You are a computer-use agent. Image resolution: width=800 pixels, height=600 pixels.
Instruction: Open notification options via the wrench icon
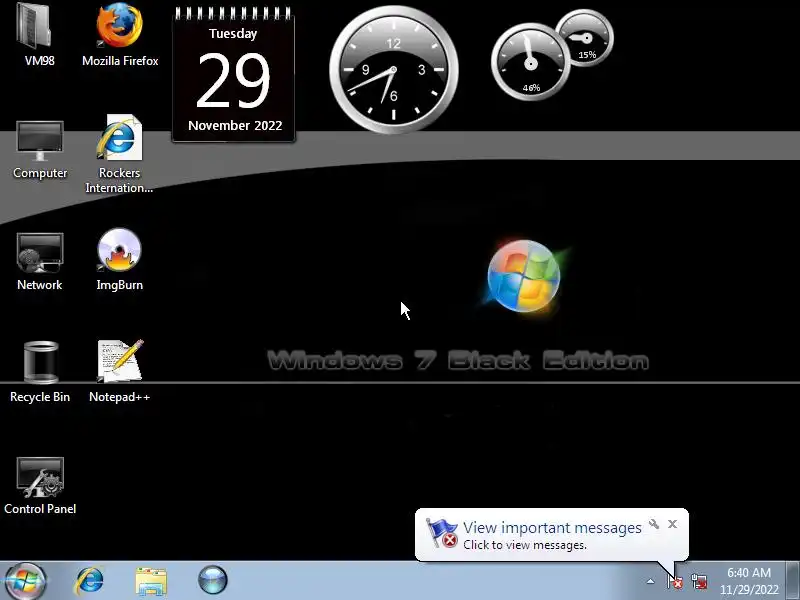pos(654,524)
